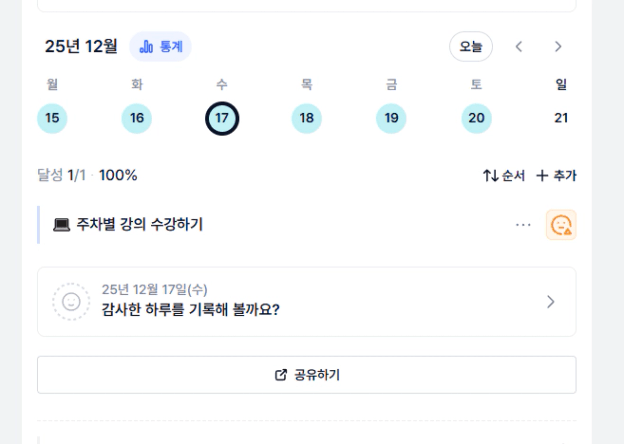The height and width of the screenshot is (444, 624).
Task: Go to the next week arrow
Action: coord(558,46)
